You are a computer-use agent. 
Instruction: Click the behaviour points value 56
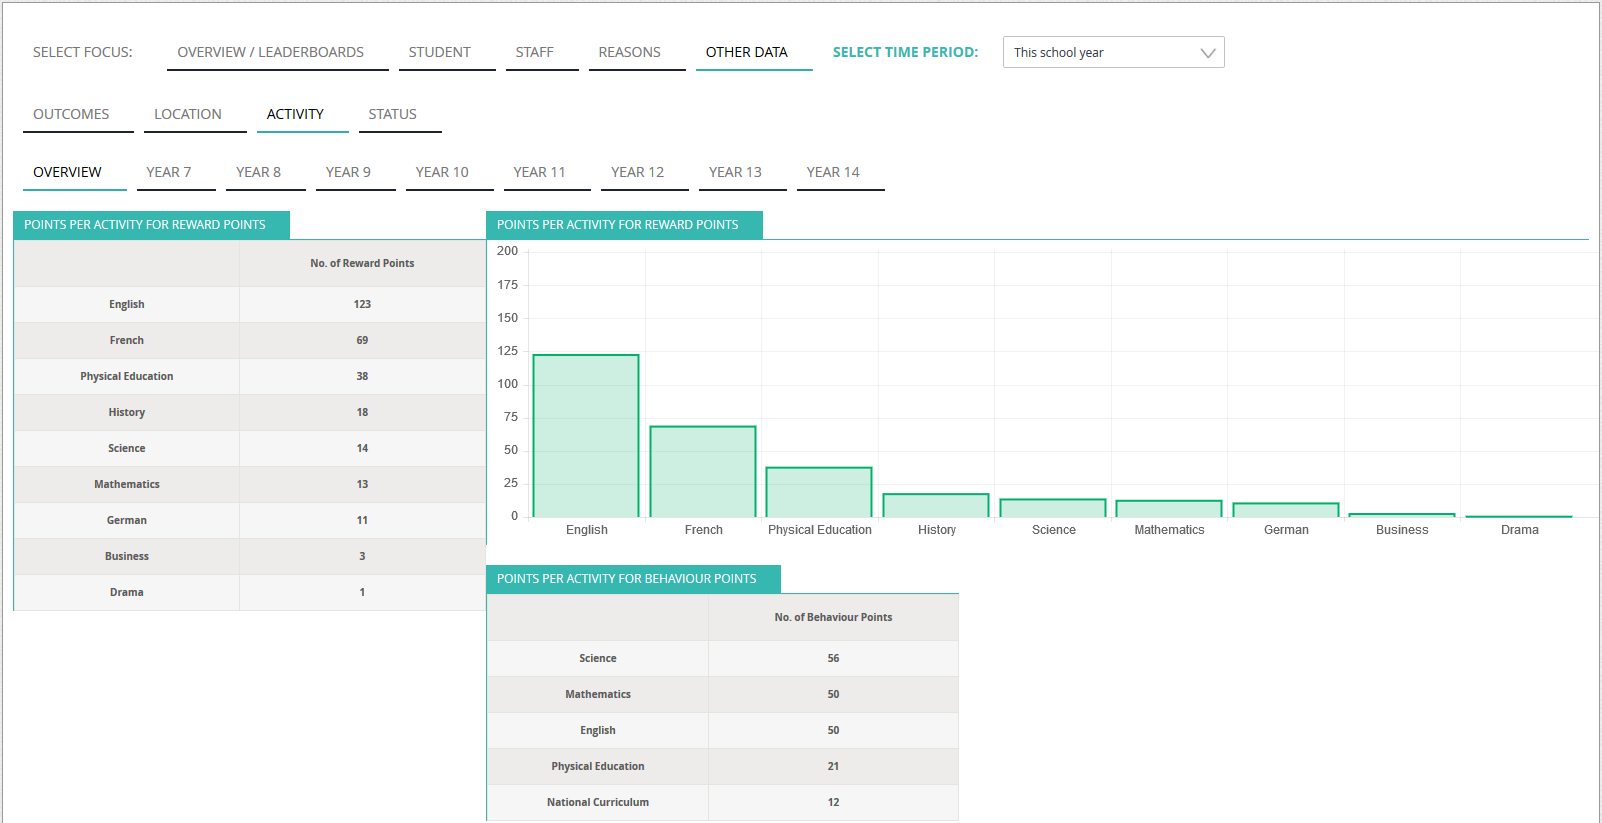point(833,659)
